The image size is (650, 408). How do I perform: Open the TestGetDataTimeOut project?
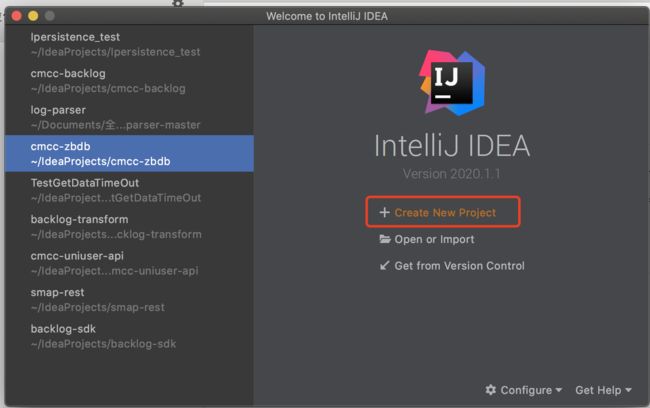(129, 190)
